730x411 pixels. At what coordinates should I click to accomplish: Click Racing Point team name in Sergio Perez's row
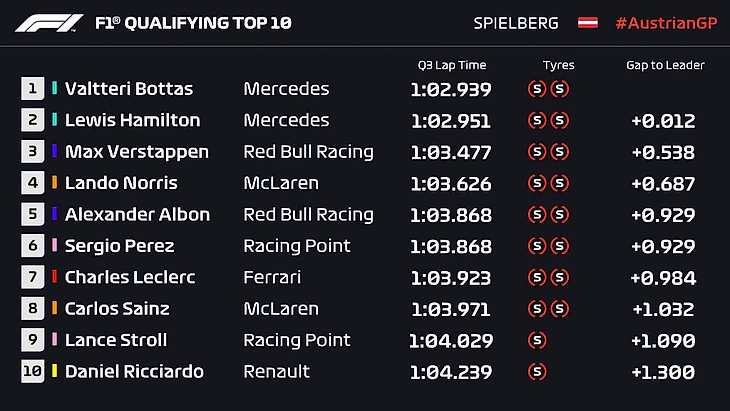pyautogui.click(x=297, y=246)
